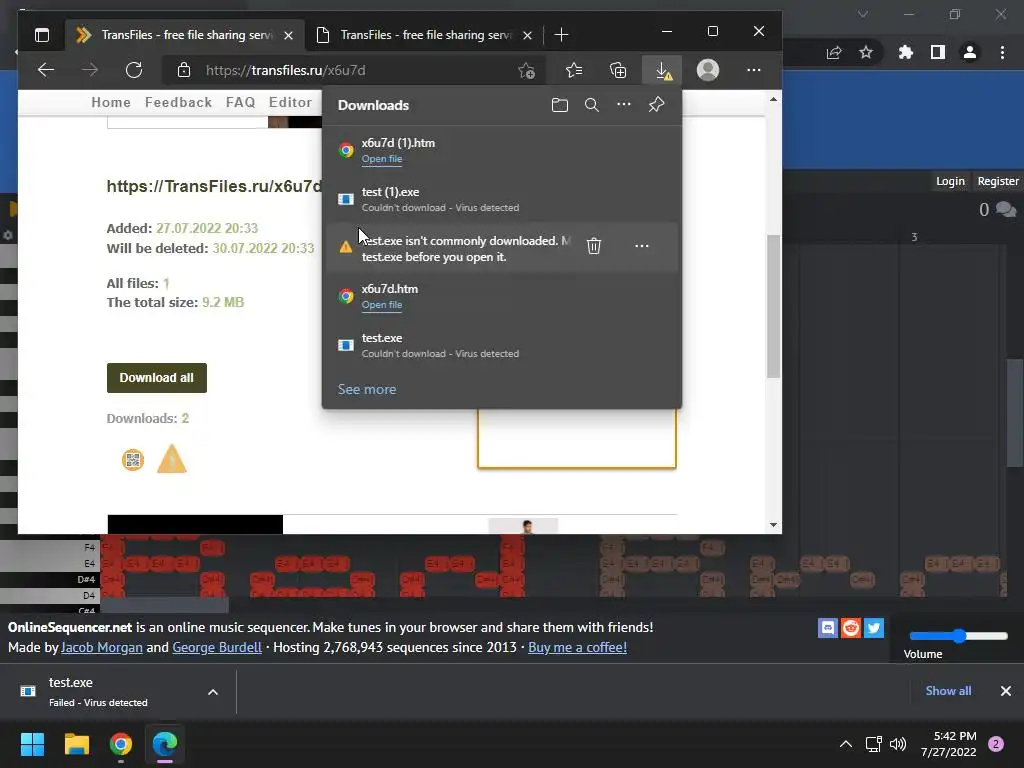Open taskbar volume speaker icon
Image resolution: width=1024 pixels, height=768 pixels.
(899, 744)
